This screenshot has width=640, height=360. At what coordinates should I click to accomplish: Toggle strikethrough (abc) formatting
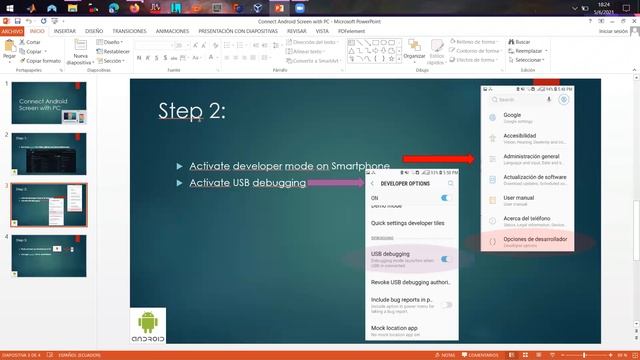tap(174, 58)
